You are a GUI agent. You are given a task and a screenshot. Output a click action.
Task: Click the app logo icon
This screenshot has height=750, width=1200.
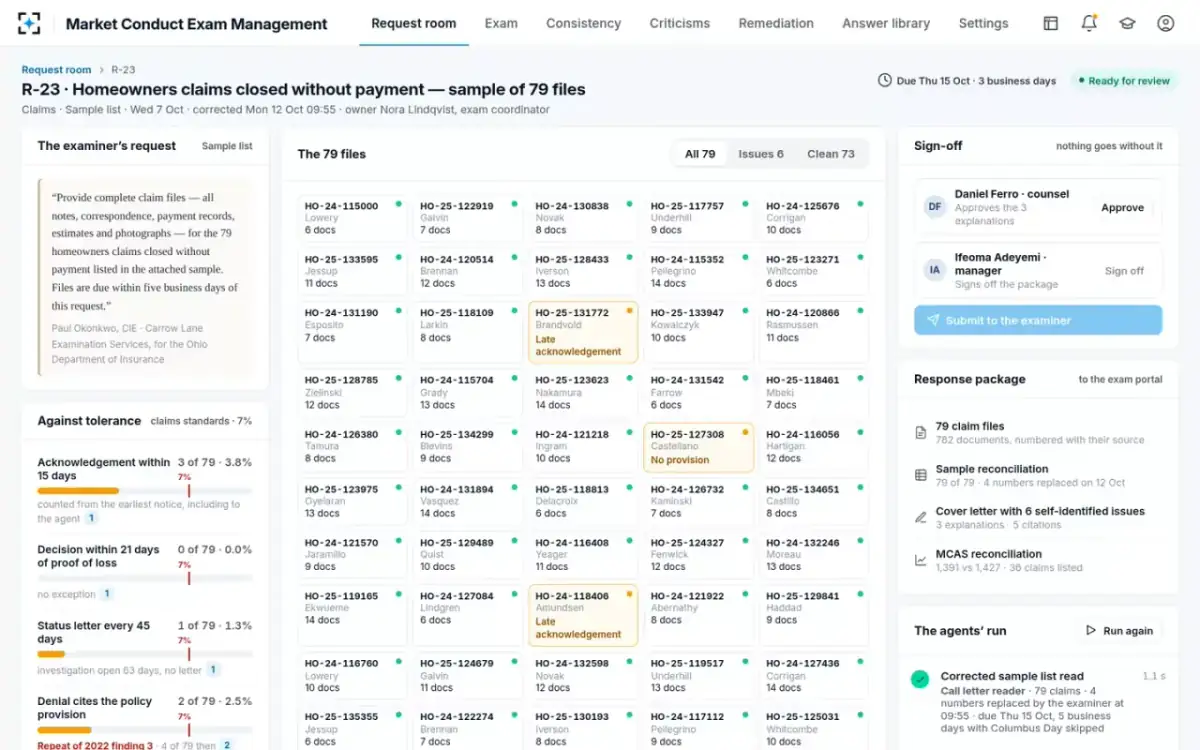click(30, 23)
